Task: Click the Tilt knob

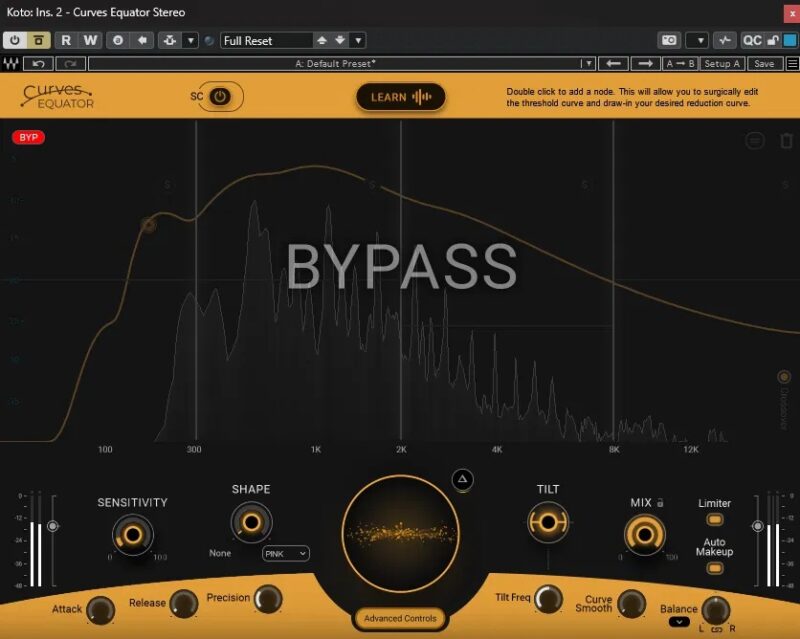Action: [x=548, y=523]
